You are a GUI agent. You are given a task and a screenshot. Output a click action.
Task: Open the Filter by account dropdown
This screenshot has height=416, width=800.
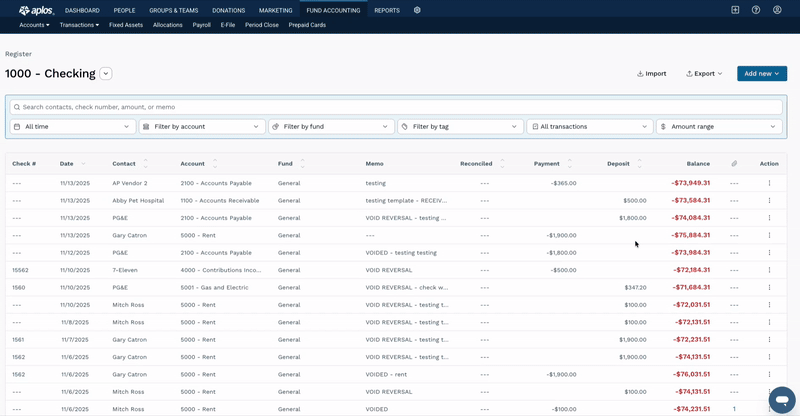[x=202, y=127]
